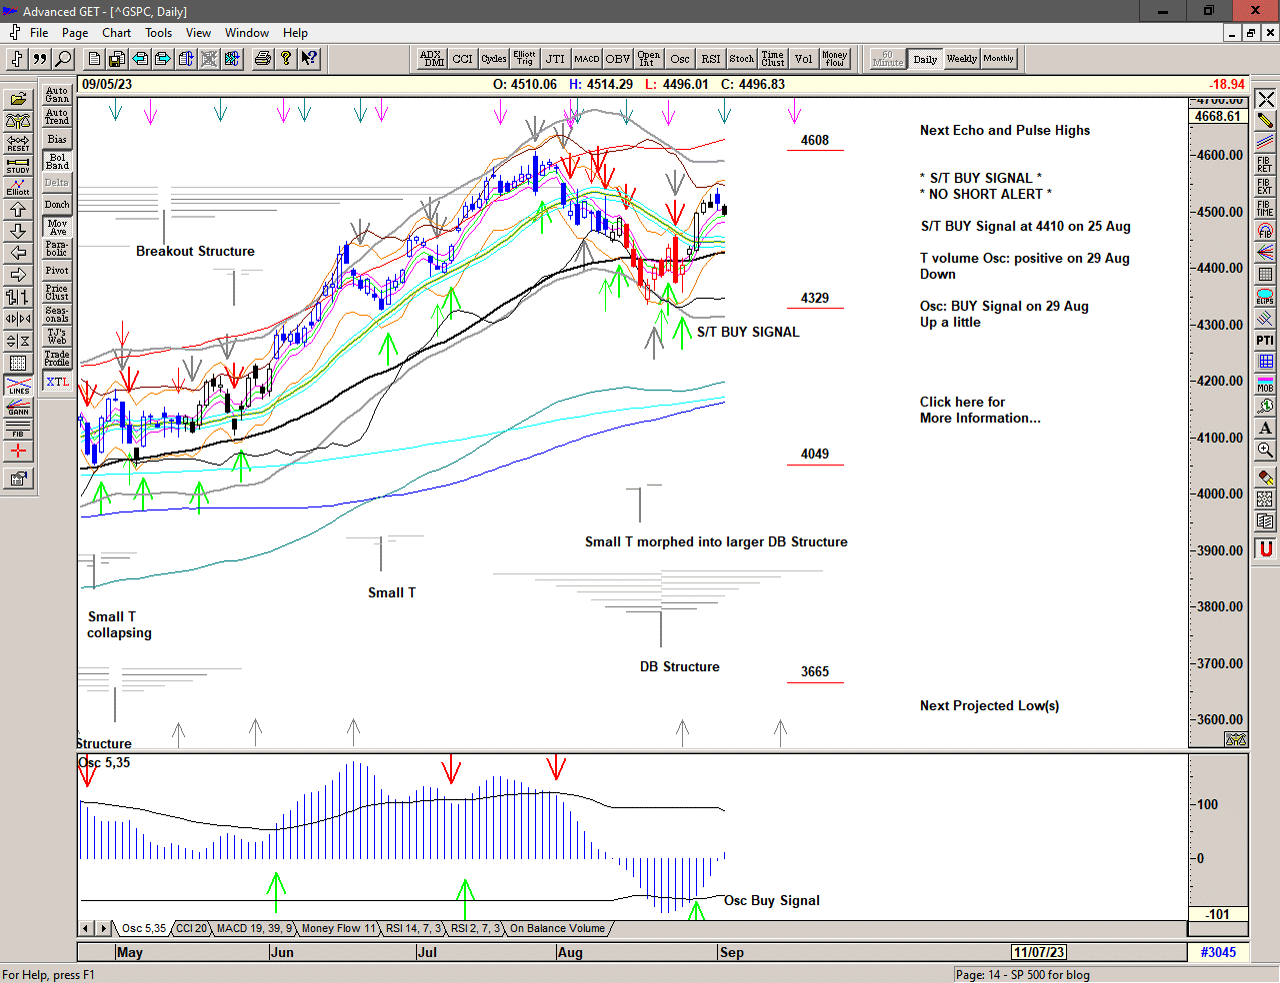Screen dimensions: 1280x983
Task: Select the Ellipse drawing tool
Action: pyautogui.click(x=1265, y=297)
